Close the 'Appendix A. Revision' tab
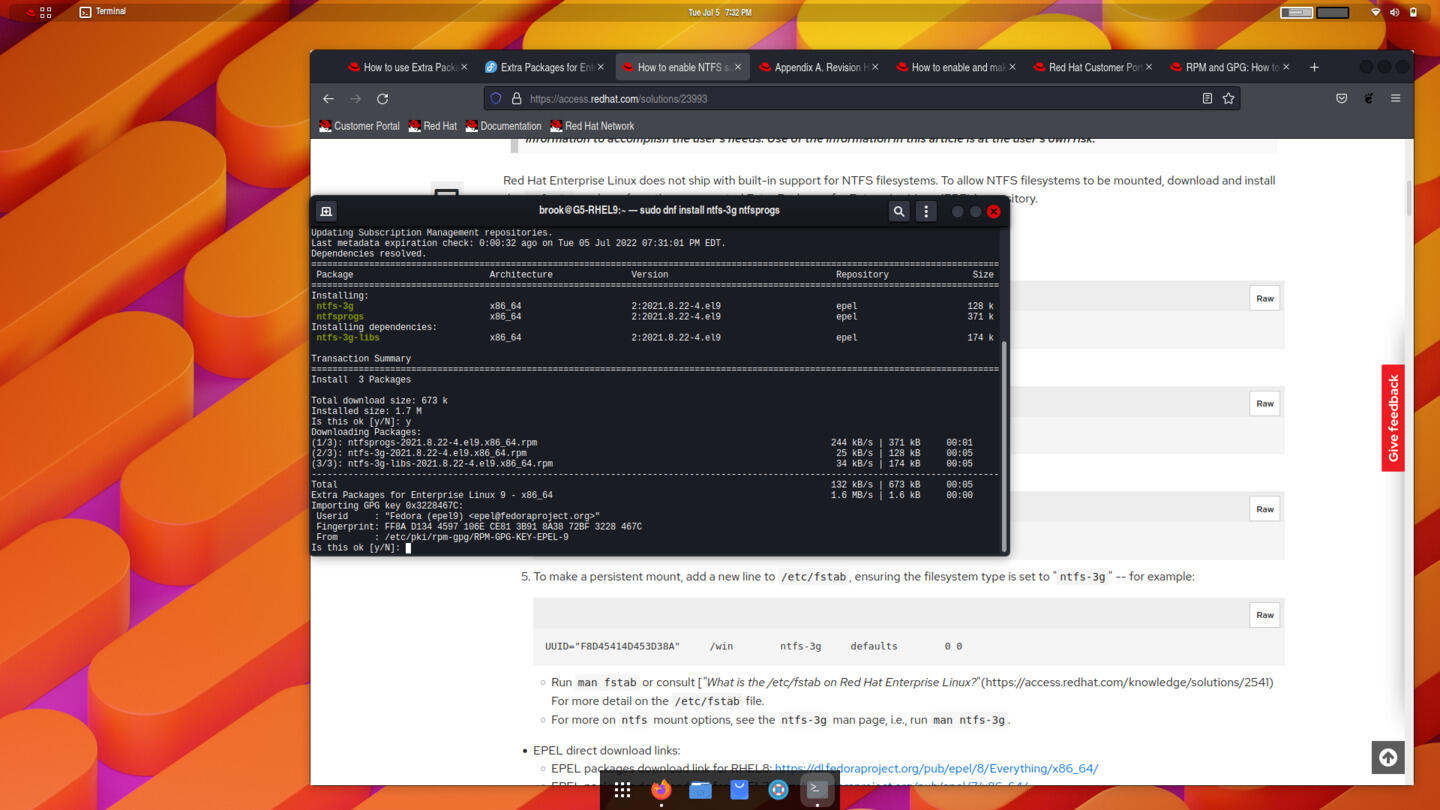Image resolution: width=1440 pixels, height=810 pixels. click(x=875, y=67)
